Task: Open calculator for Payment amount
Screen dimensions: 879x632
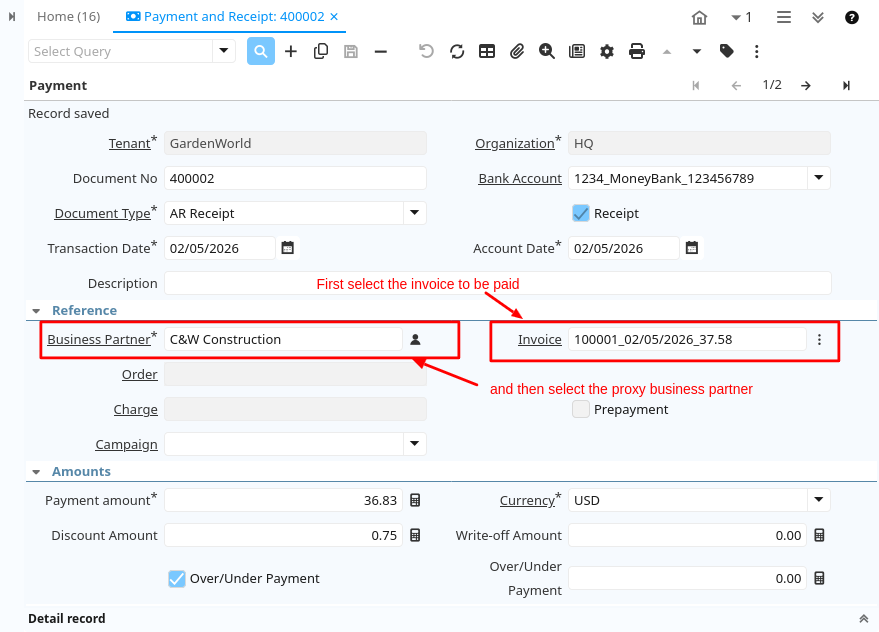Action: [x=416, y=500]
